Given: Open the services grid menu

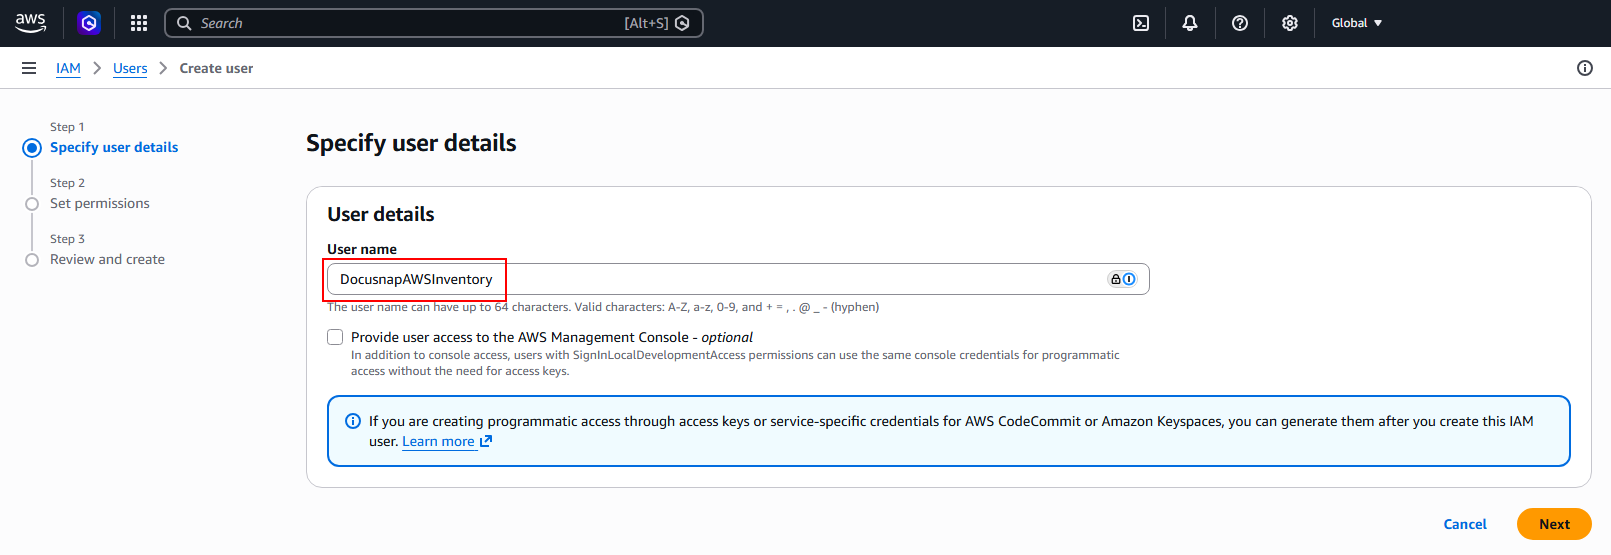Looking at the screenshot, I should (x=139, y=23).
